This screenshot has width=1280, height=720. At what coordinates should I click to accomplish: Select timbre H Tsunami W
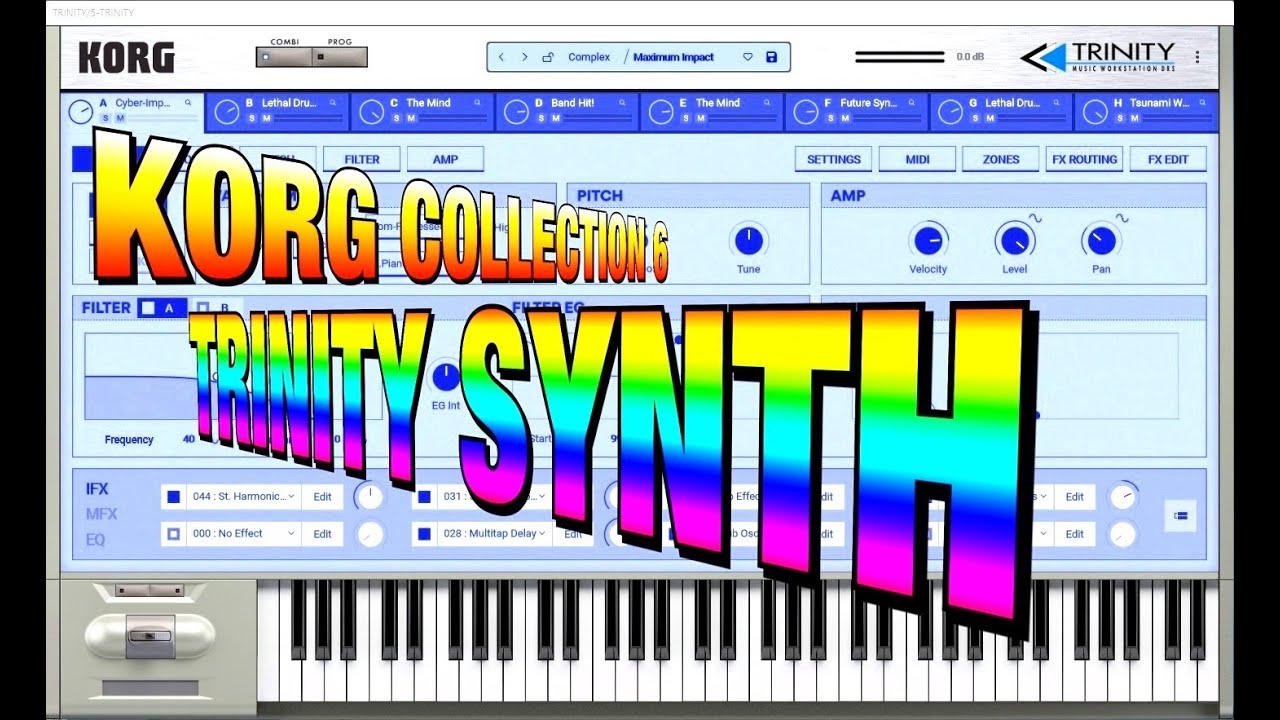click(x=1146, y=111)
